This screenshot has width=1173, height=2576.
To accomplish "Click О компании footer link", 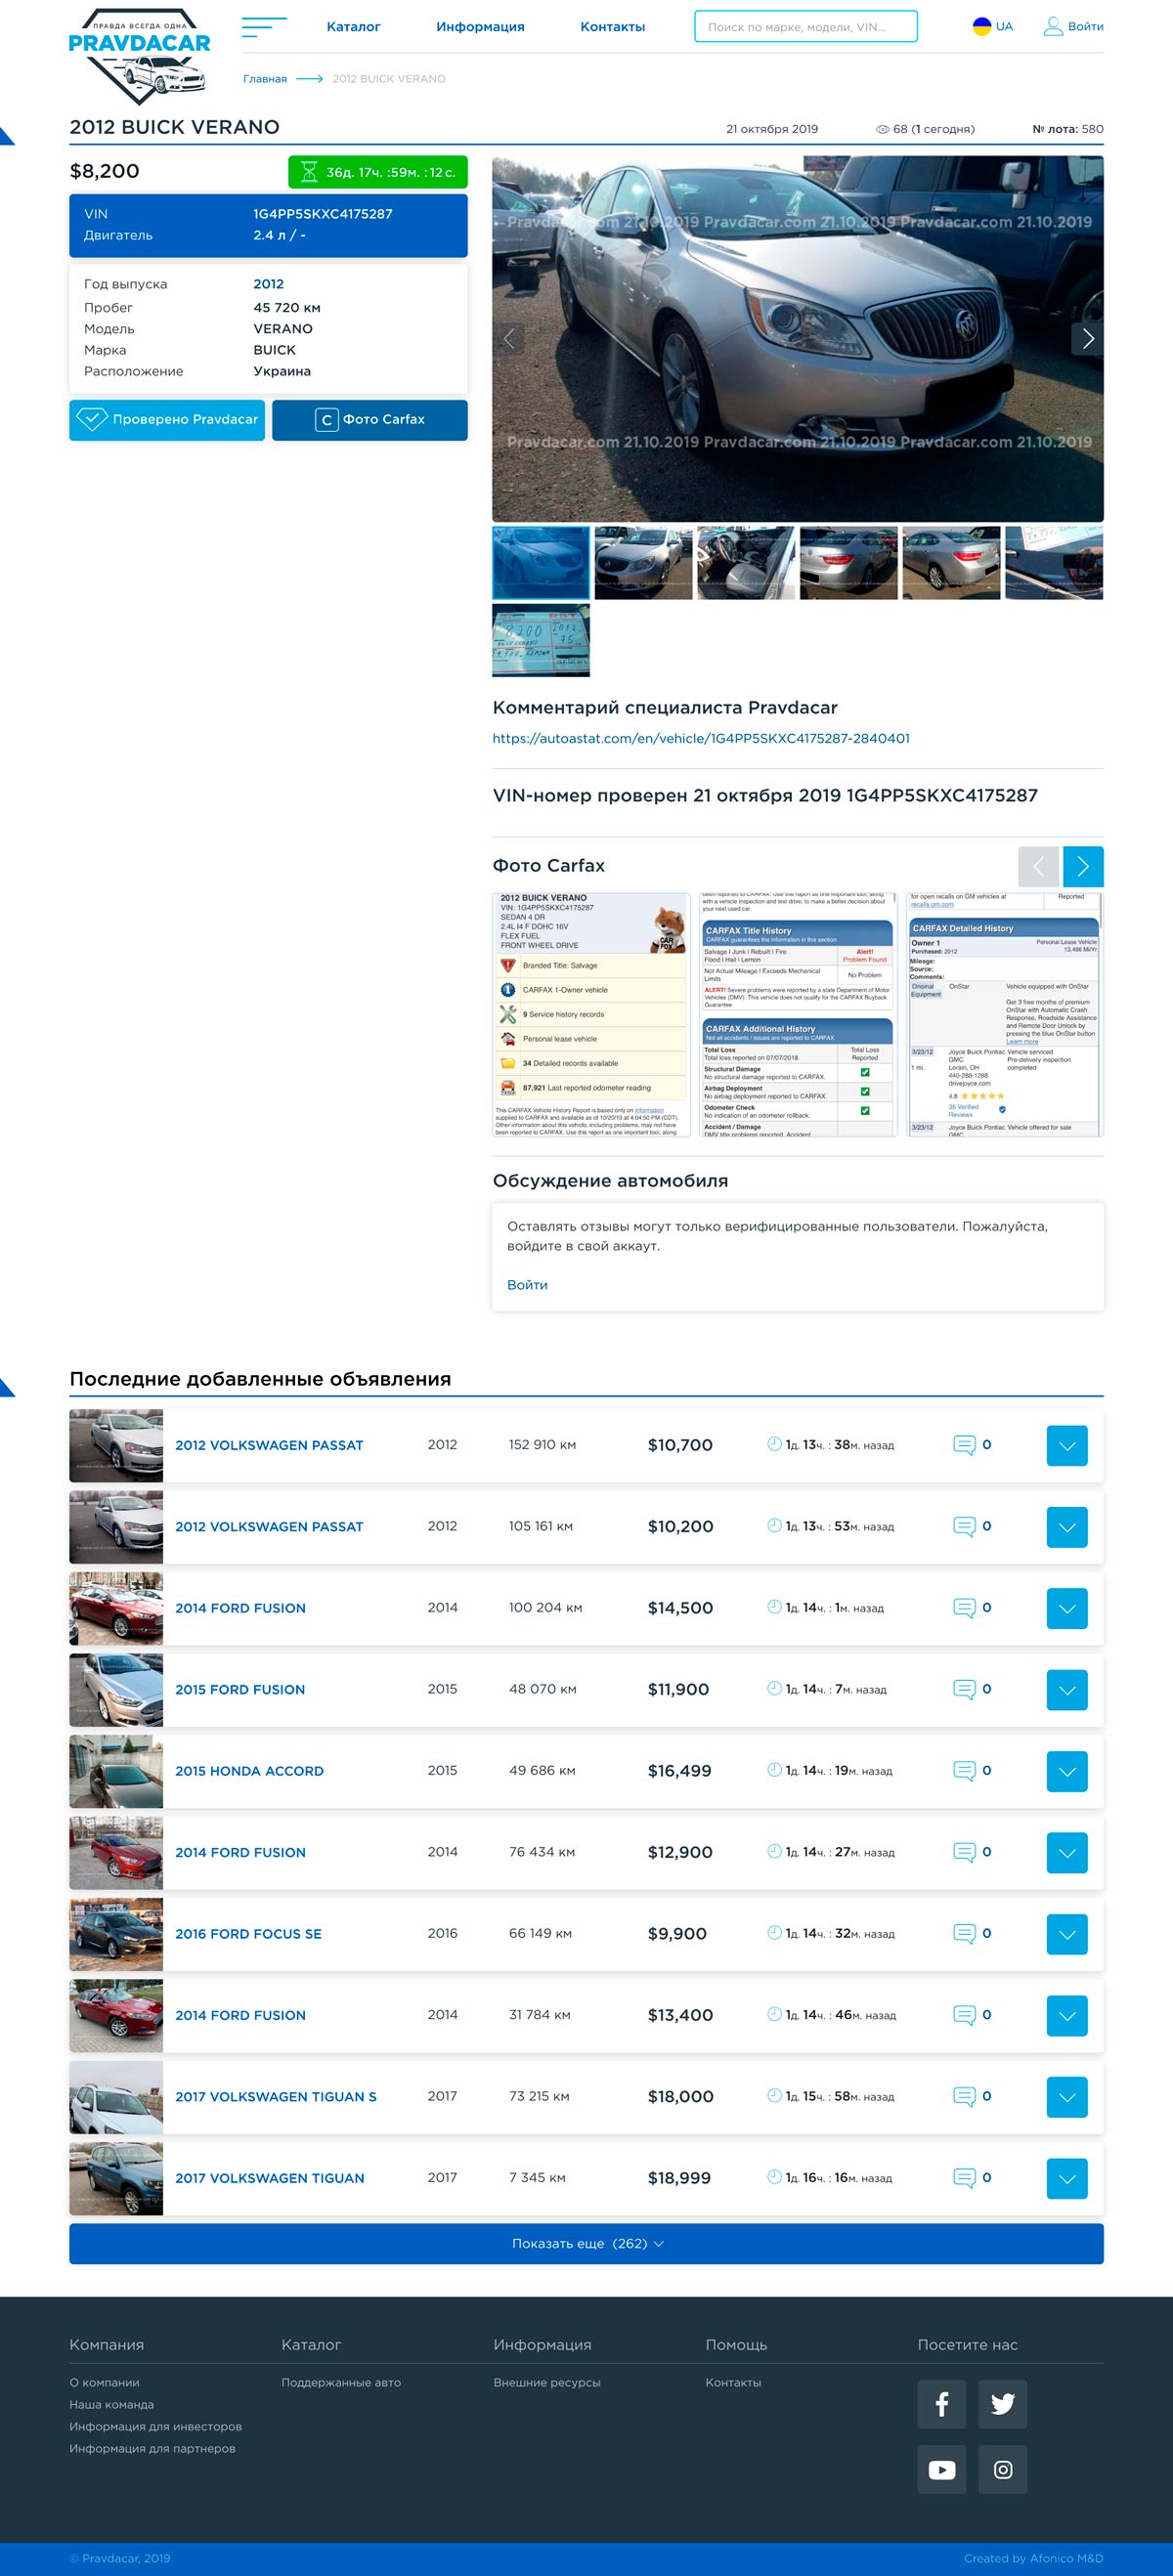I will 104,2383.
